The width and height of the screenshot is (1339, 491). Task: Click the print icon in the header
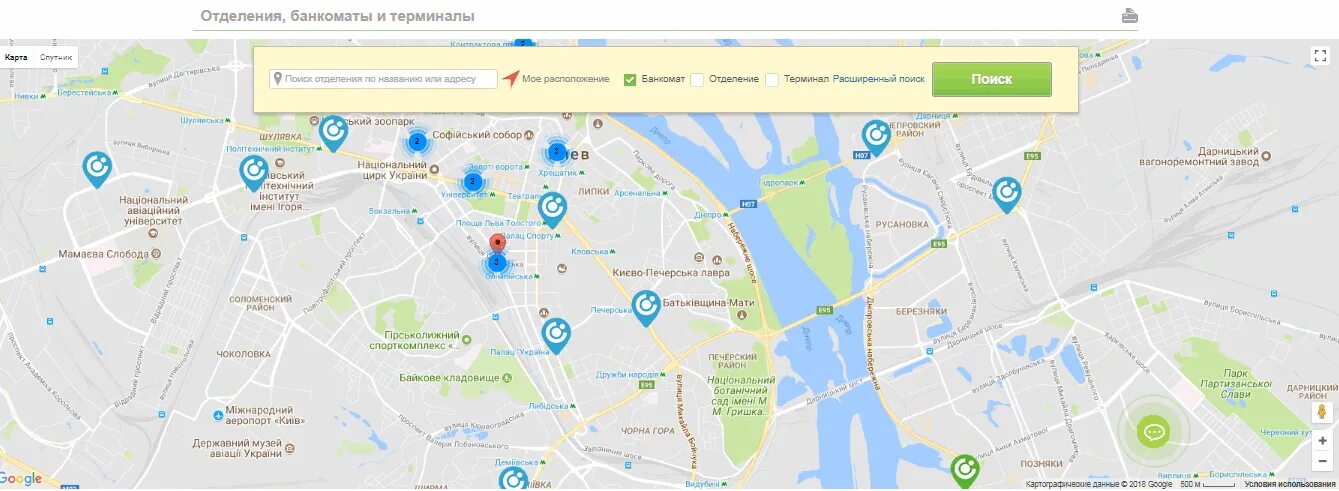(1130, 16)
